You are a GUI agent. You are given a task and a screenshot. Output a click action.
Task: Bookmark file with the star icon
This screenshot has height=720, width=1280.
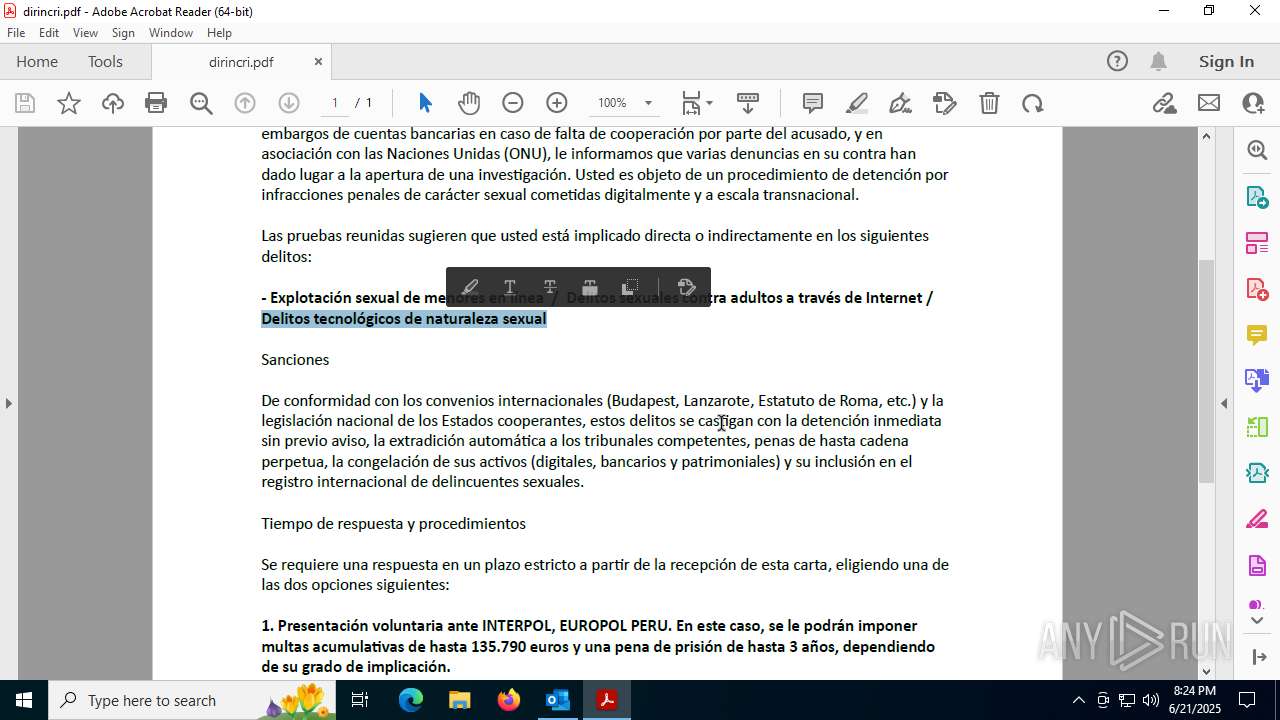click(x=69, y=103)
